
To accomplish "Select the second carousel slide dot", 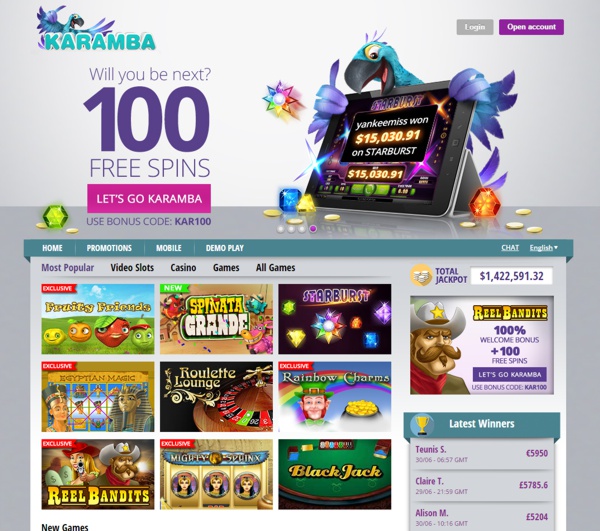I will click(x=291, y=229).
